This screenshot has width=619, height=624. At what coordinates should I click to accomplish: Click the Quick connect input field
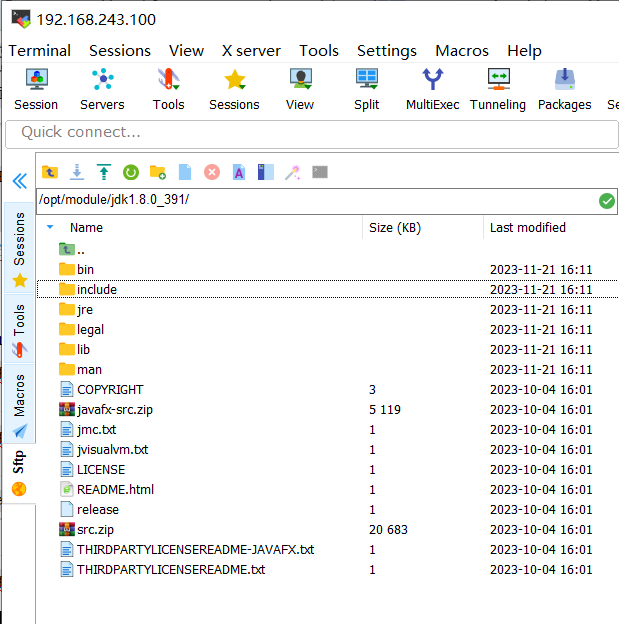[312, 133]
